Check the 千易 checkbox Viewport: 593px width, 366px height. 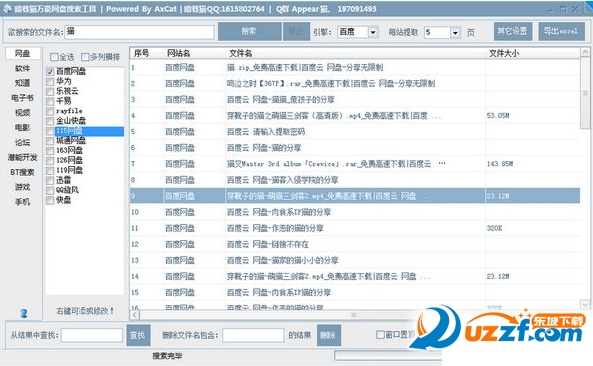tap(50, 101)
